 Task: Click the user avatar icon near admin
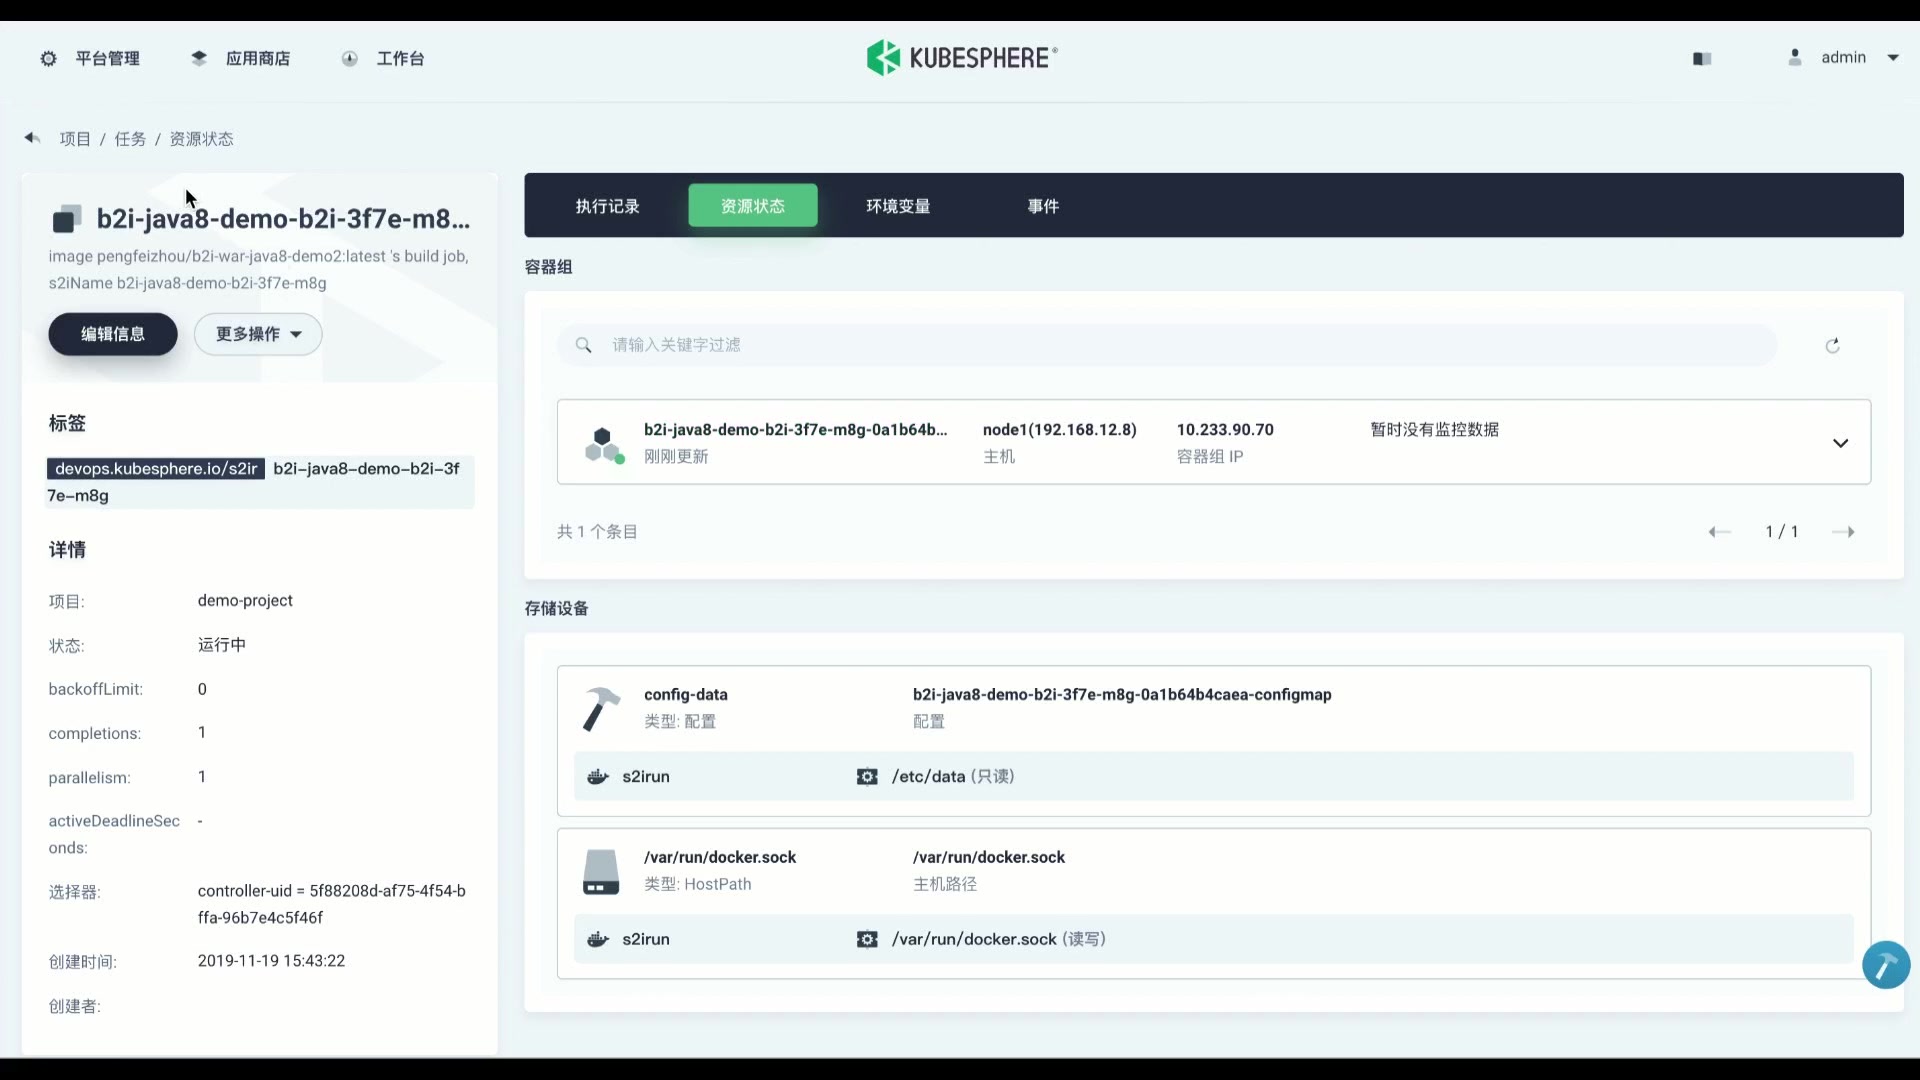point(1794,58)
